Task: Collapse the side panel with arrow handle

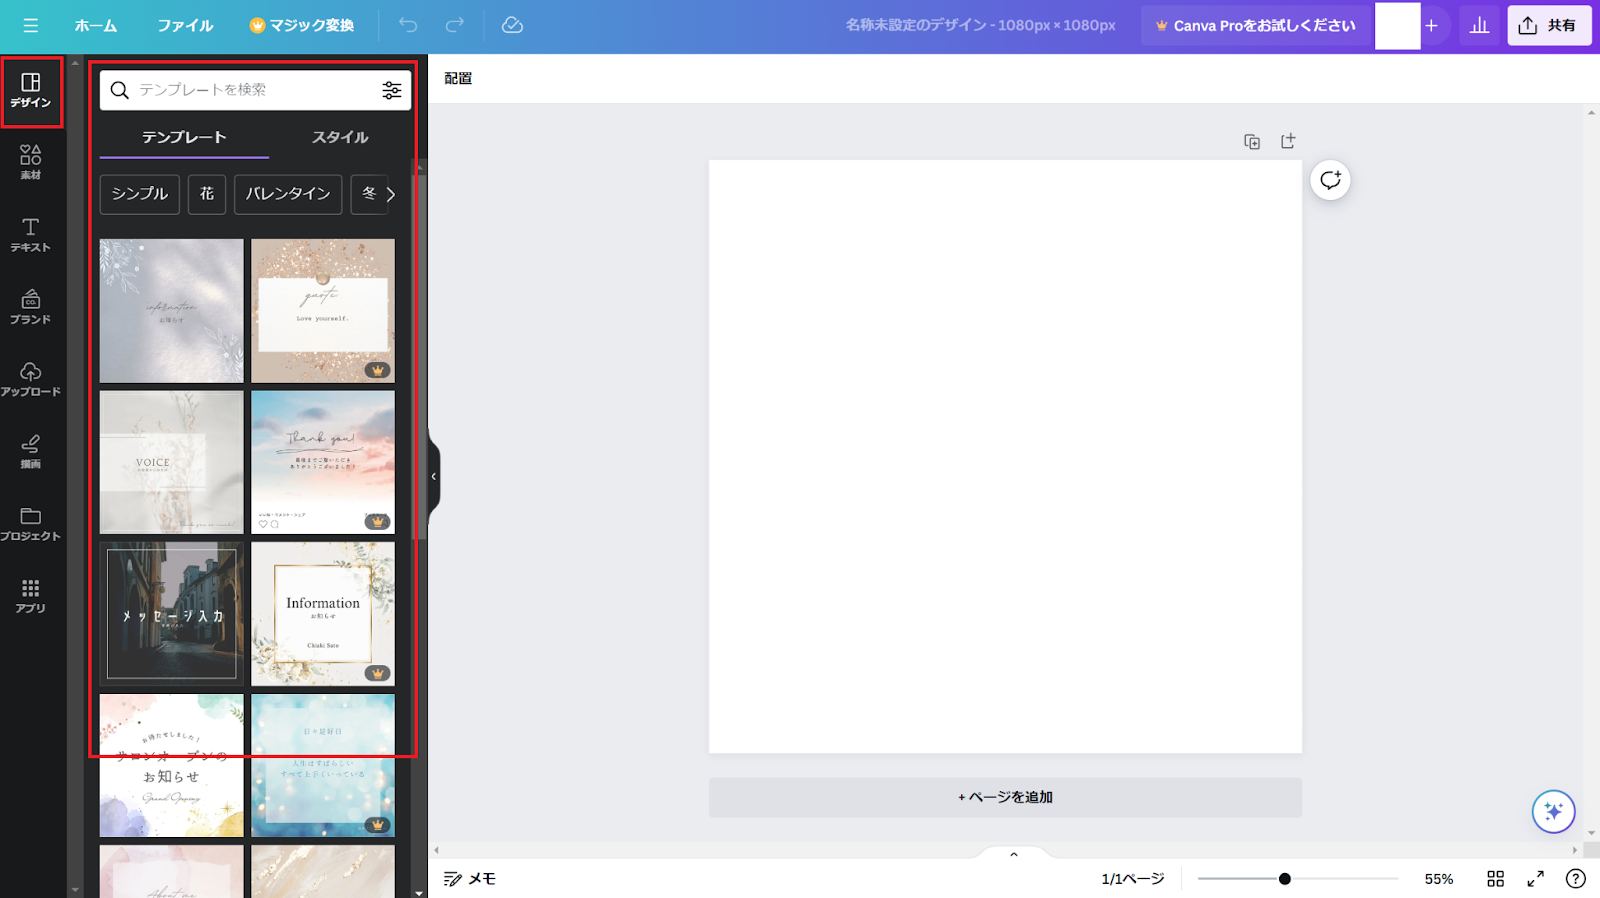Action: tap(434, 476)
